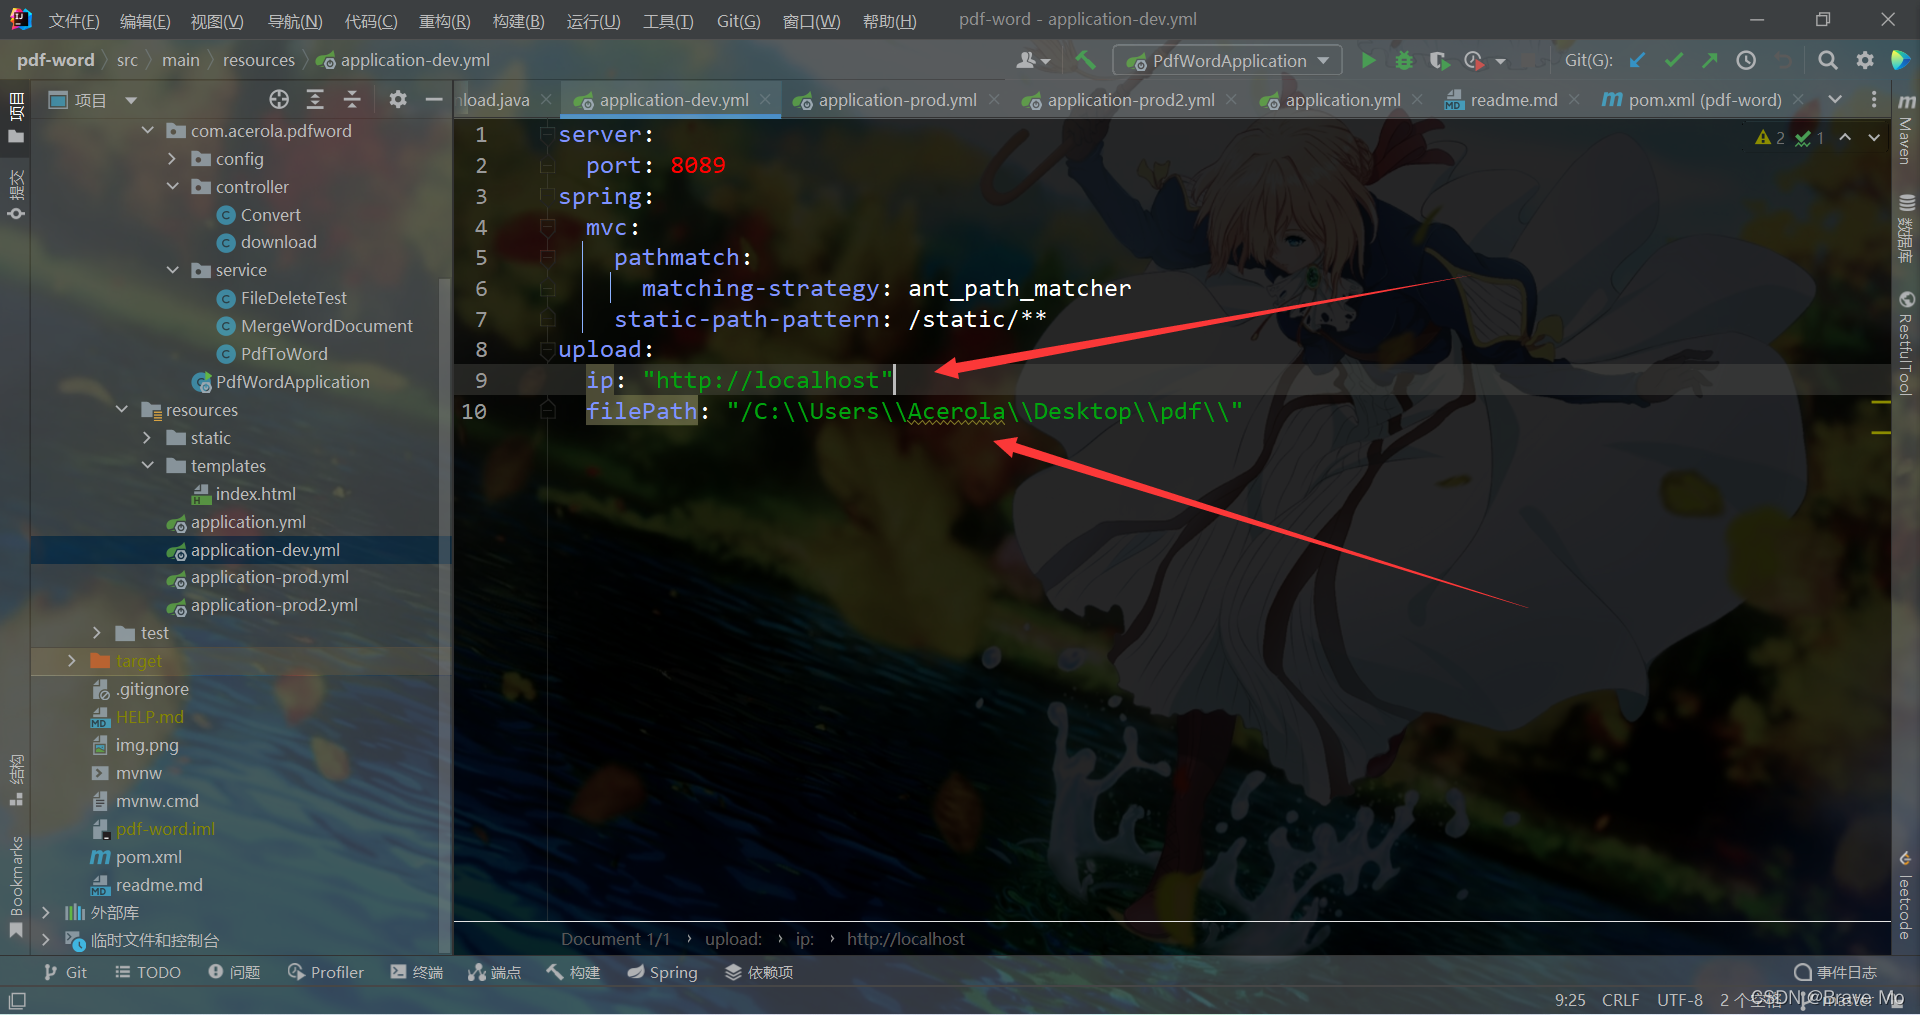Open the Profiler tool window
This screenshot has width=1920, height=1015.
point(326,972)
